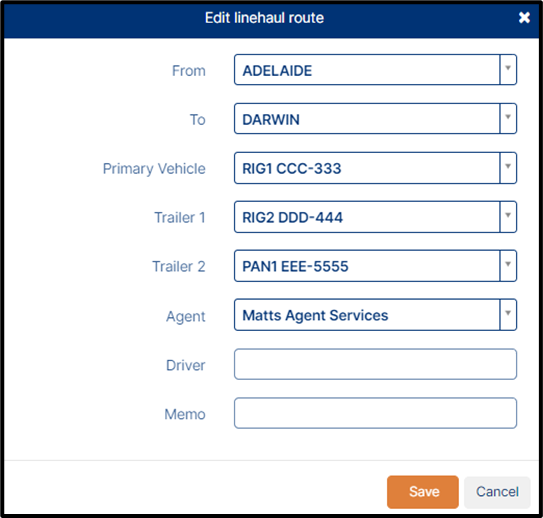Expand the Agent dropdown arrow
Screen dimensions: 543x518
coord(508,314)
